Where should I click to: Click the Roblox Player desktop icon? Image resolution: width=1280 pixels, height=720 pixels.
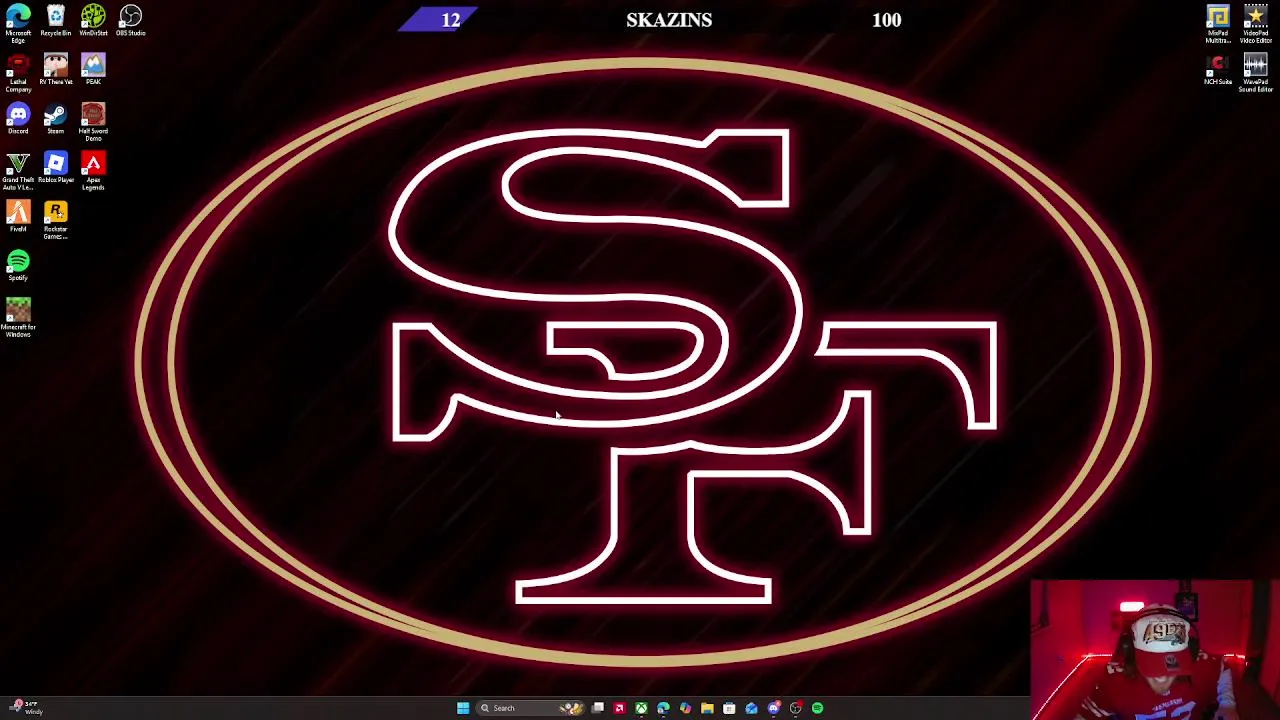click(x=55, y=168)
